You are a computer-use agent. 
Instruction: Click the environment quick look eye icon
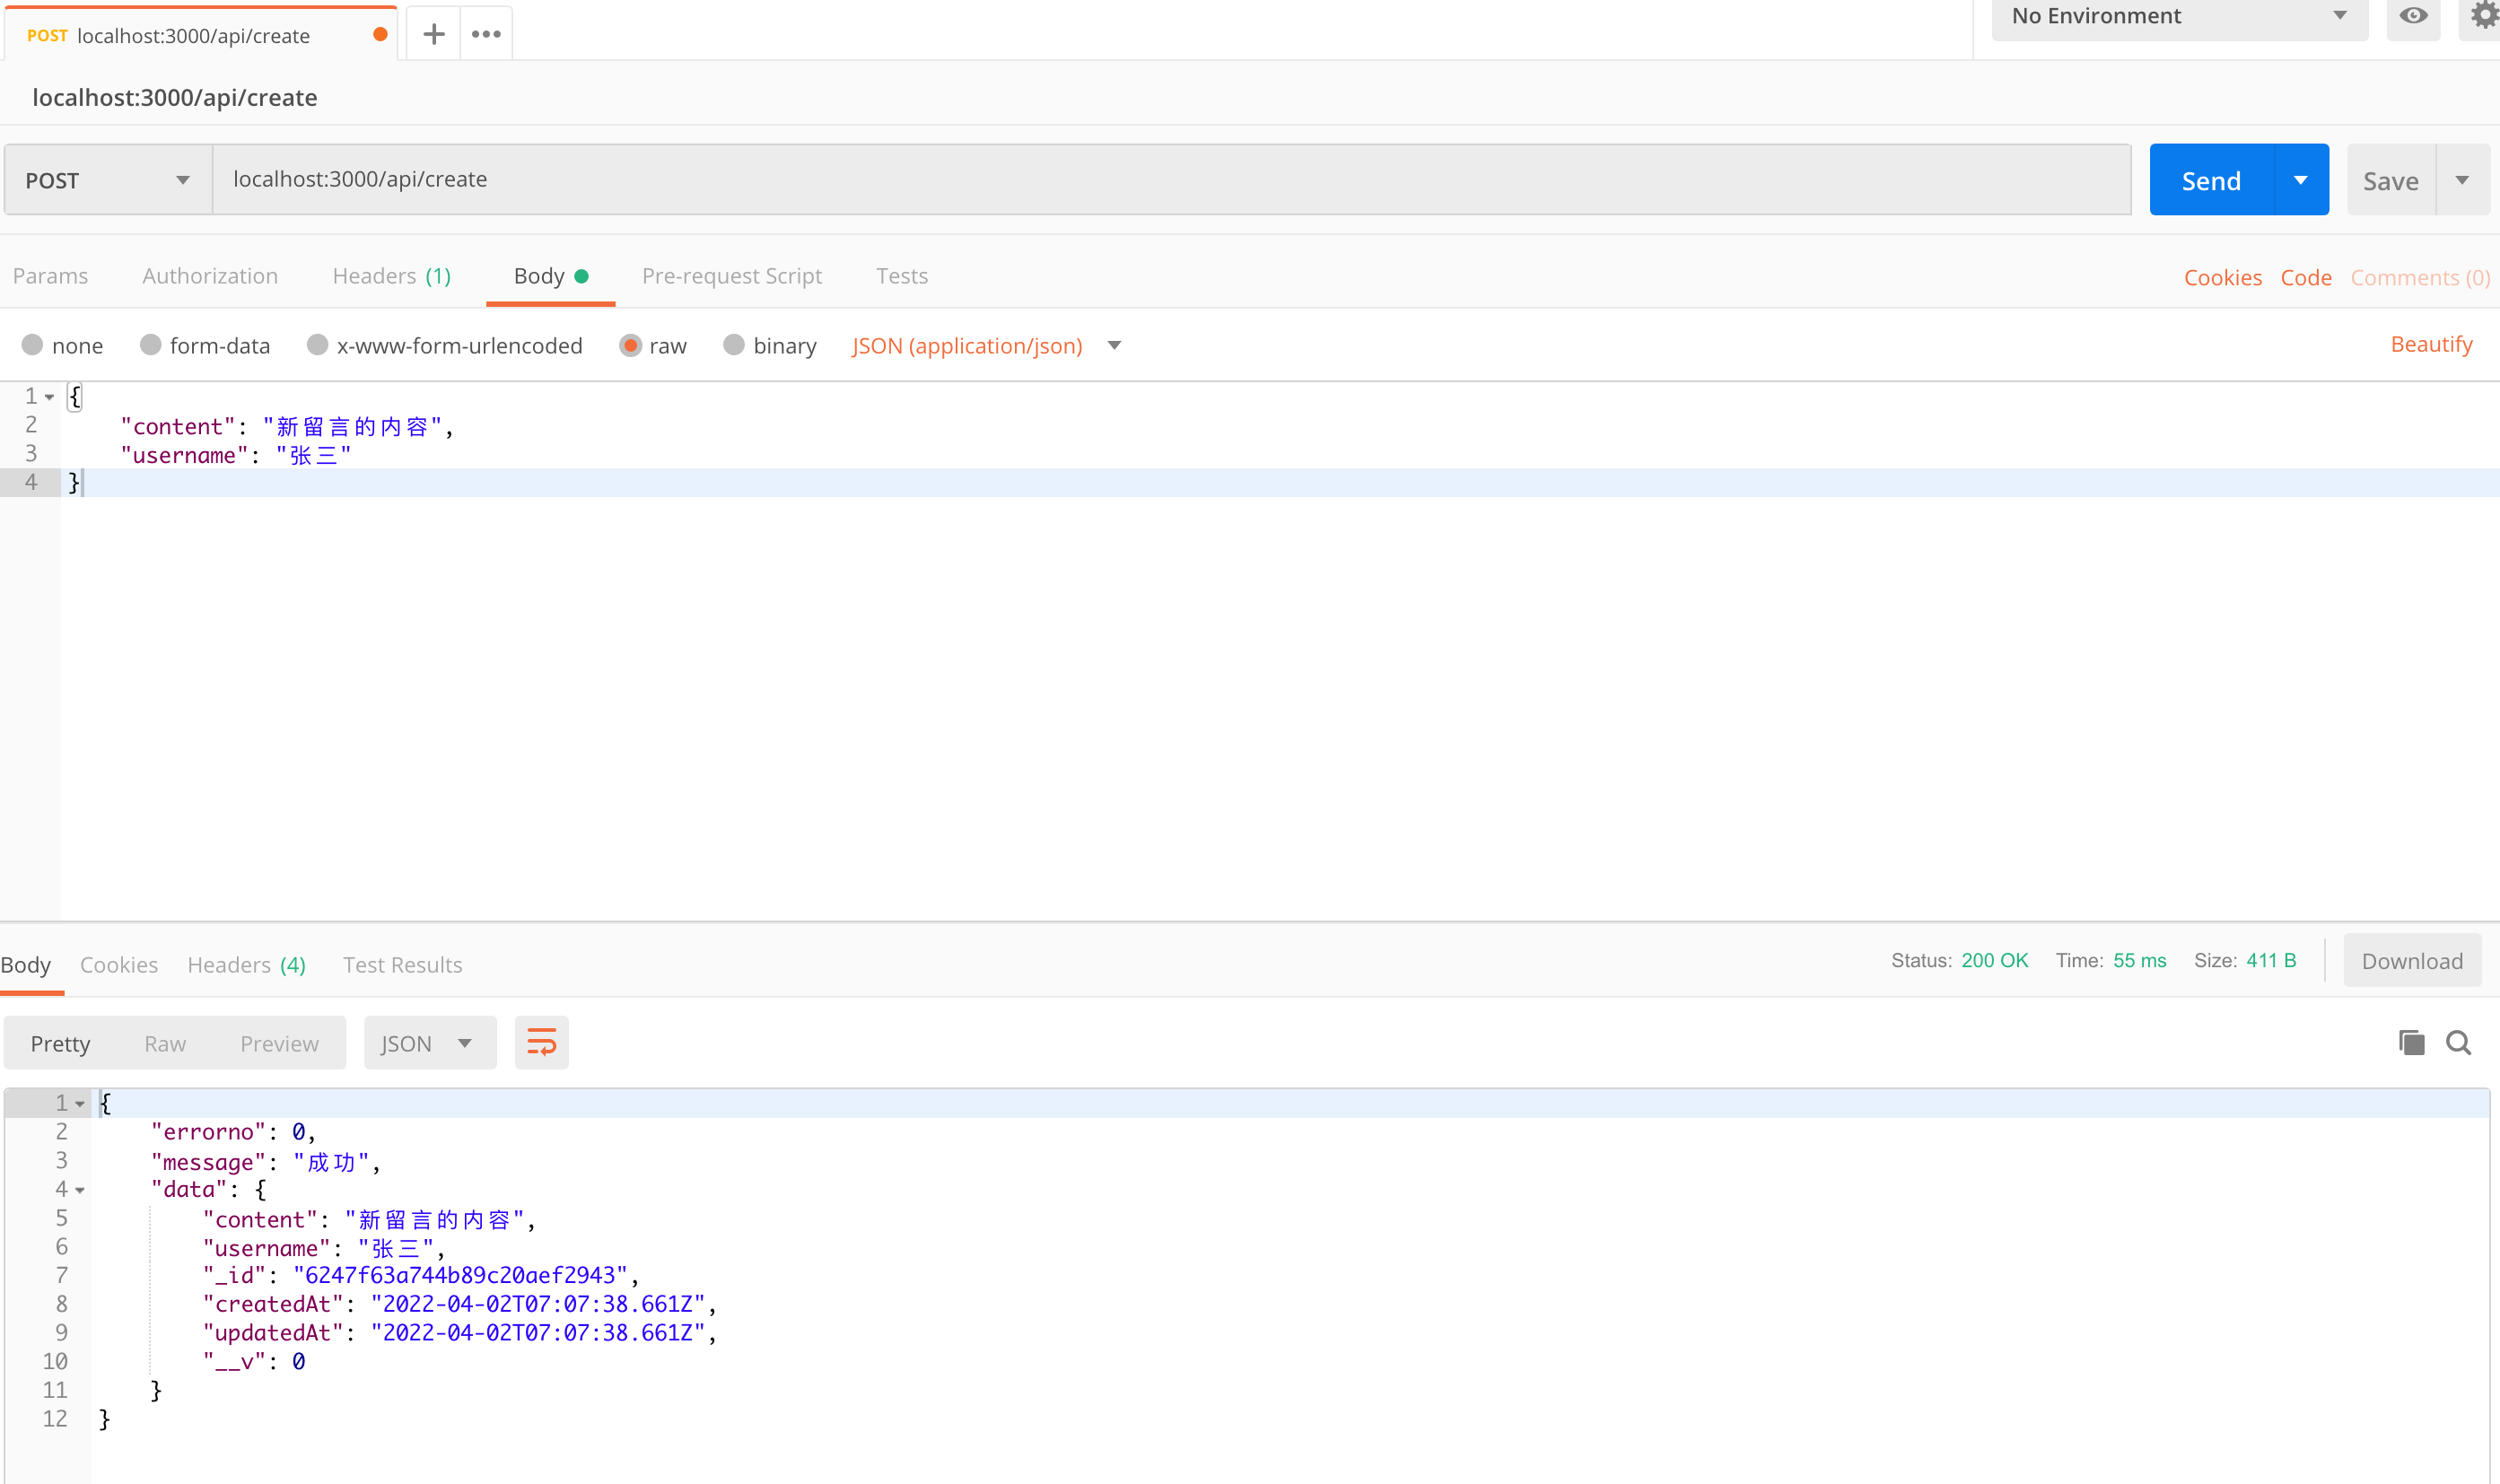(2413, 16)
